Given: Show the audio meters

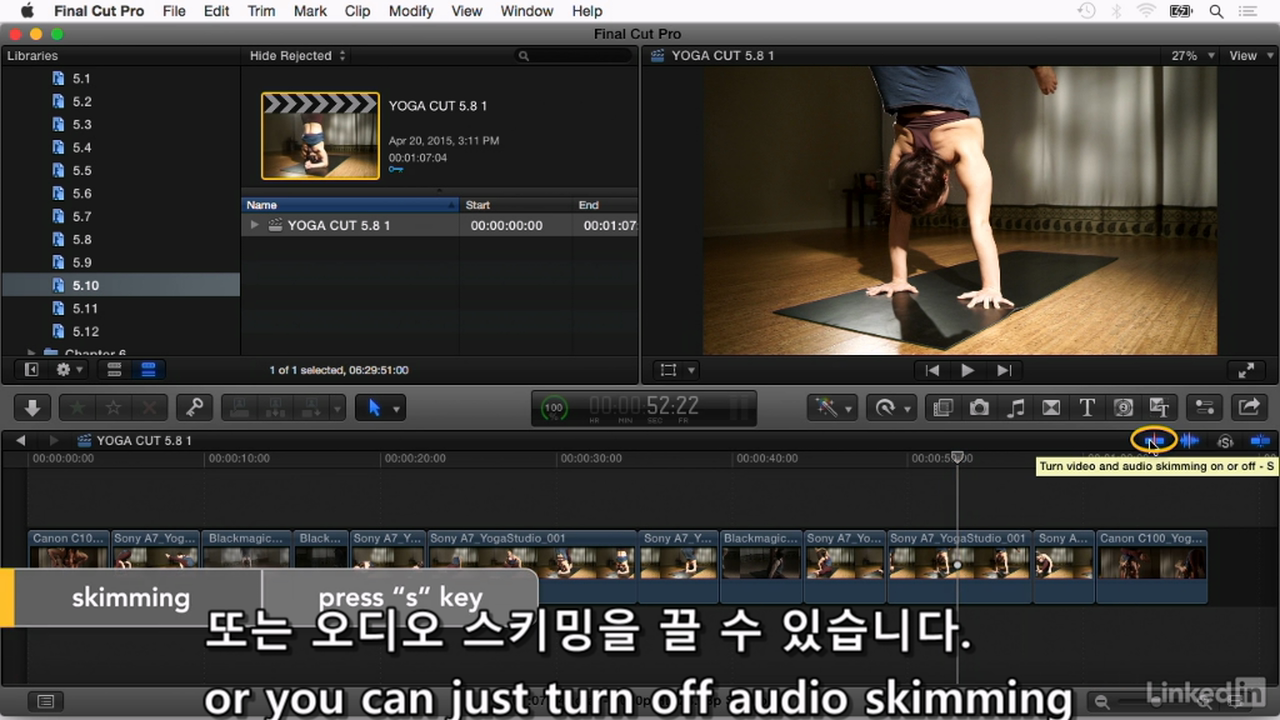Looking at the screenshot, I should (738, 408).
